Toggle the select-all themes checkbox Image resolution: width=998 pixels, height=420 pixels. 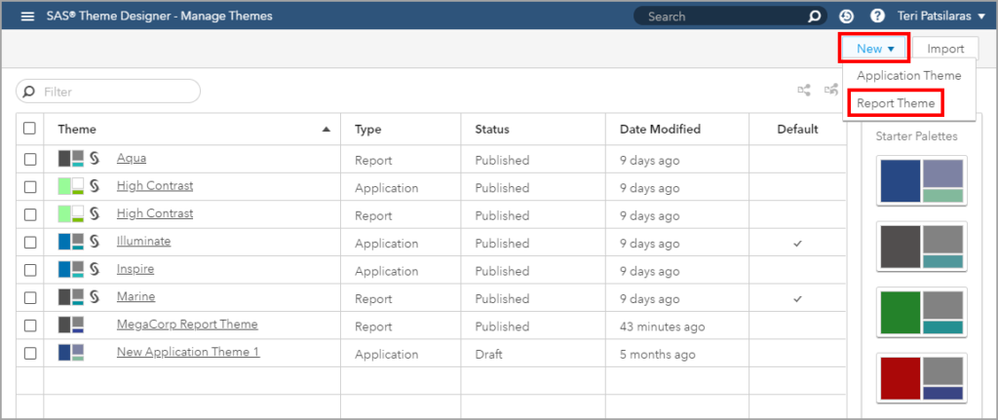30,129
